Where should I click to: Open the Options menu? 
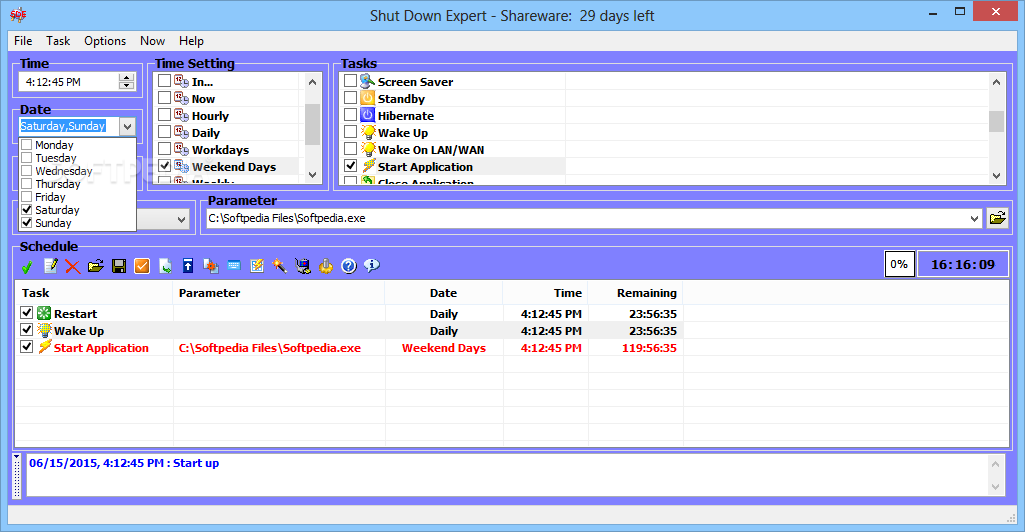click(x=105, y=41)
